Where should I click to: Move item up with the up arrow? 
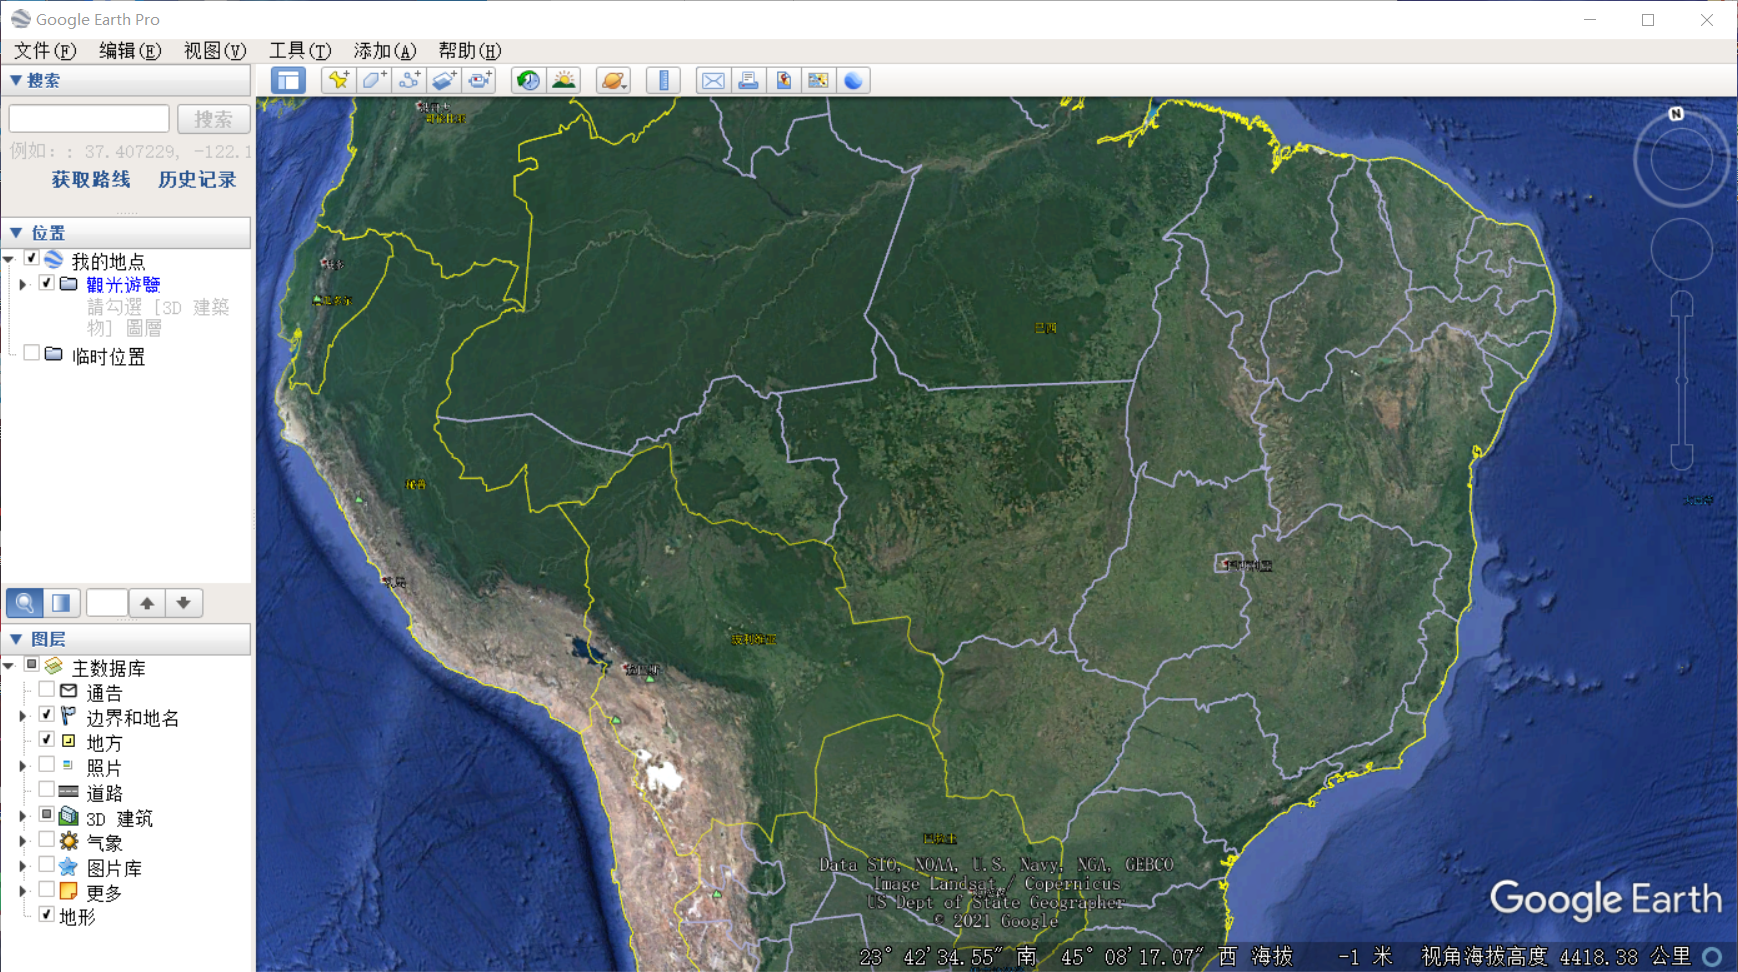pos(147,603)
